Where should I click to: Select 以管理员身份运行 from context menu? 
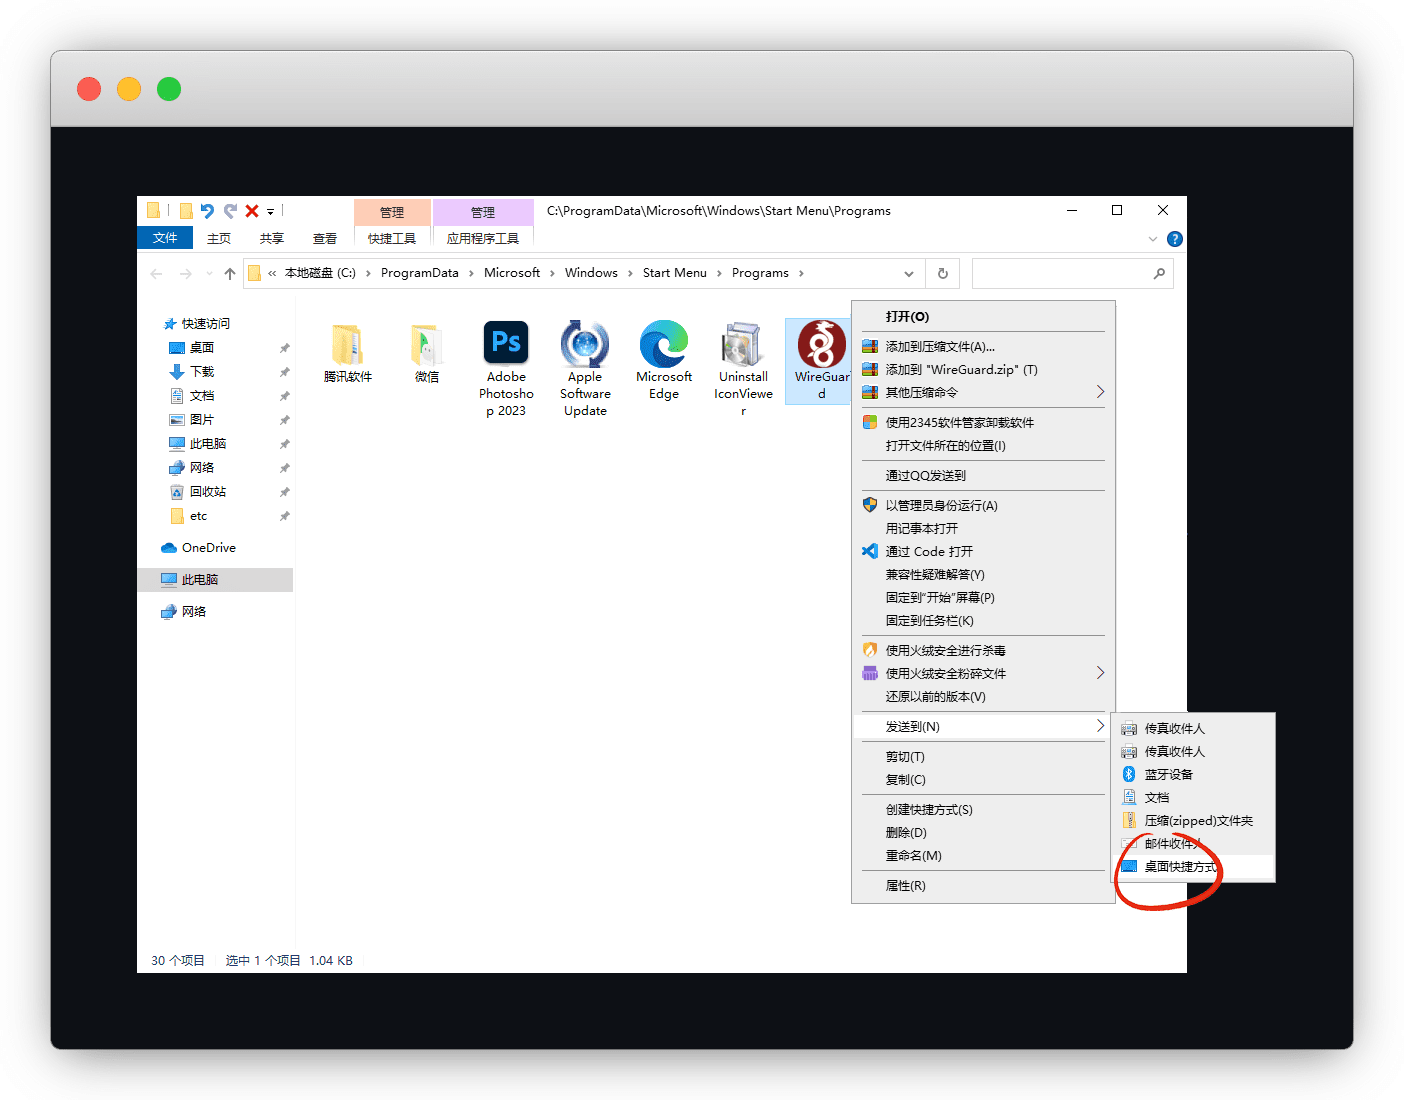(x=941, y=505)
